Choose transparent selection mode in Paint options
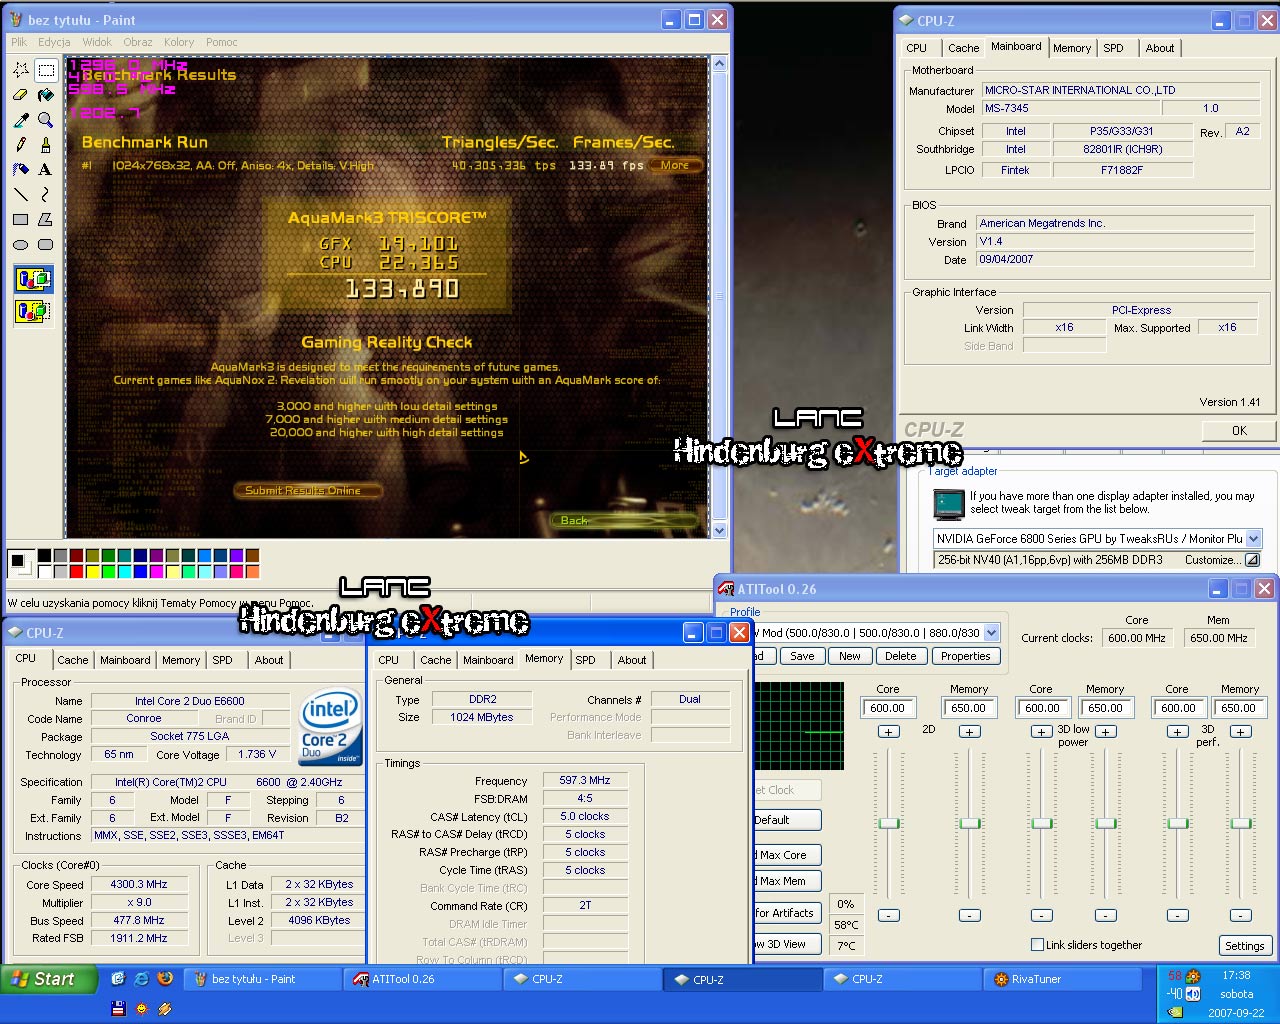1280x1024 pixels. [x=33, y=312]
